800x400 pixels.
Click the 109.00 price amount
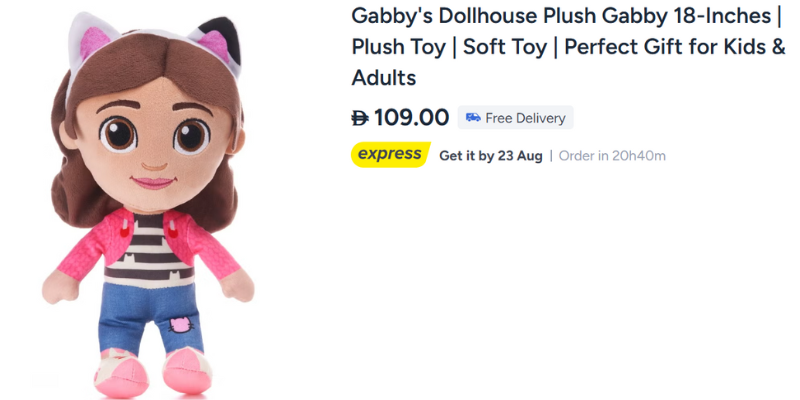pyautogui.click(x=411, y=118)
